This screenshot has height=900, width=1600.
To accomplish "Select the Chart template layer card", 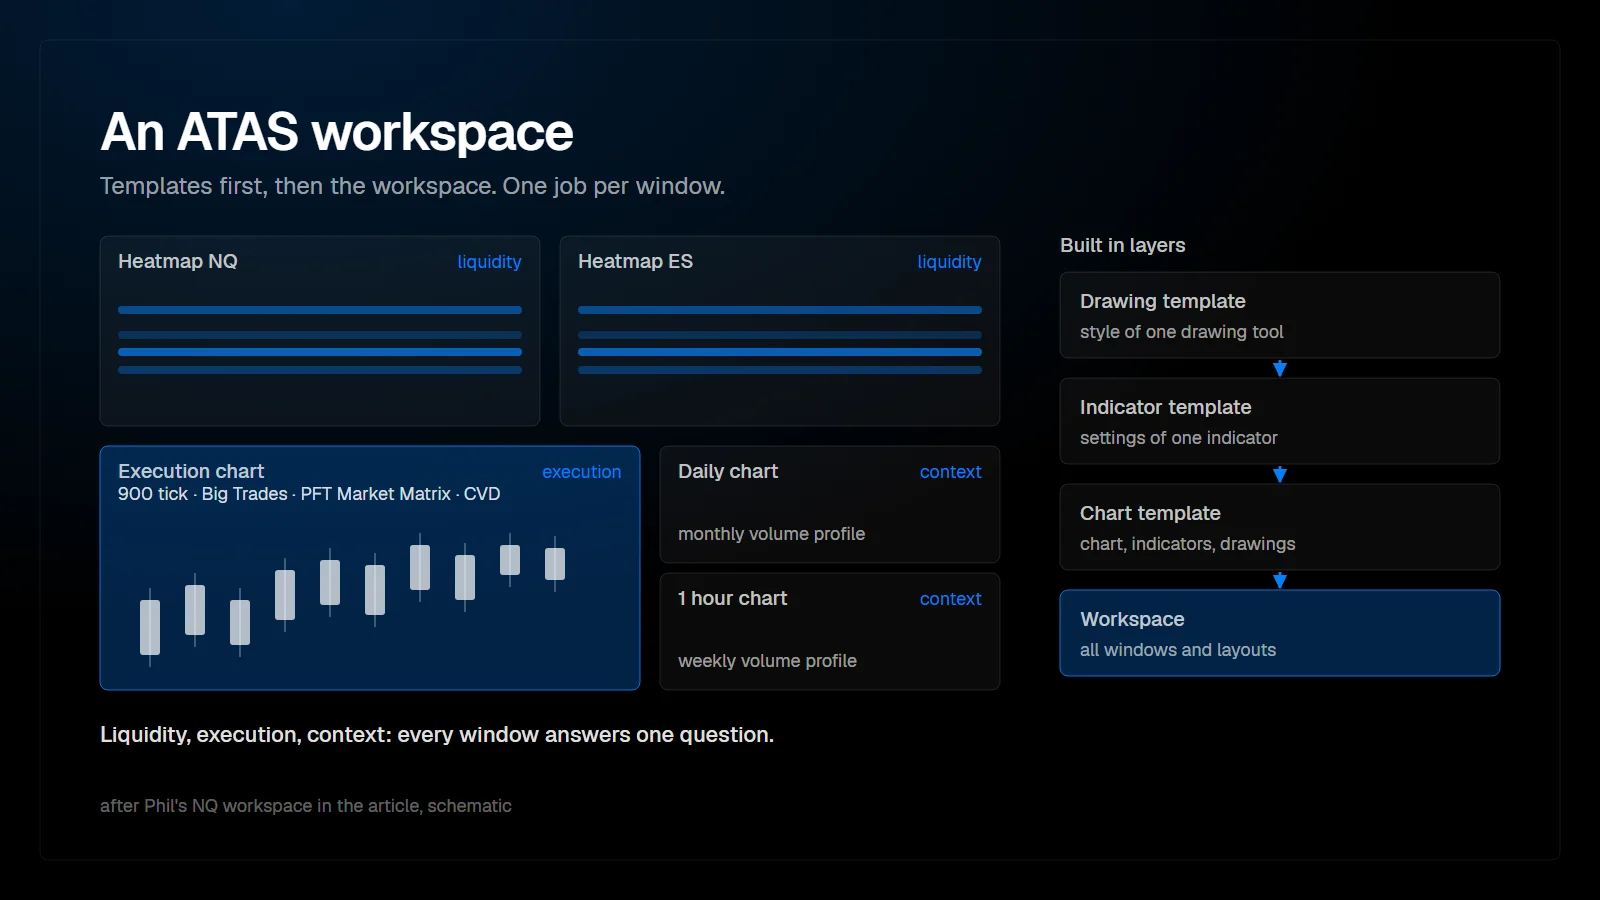I will coord(1280,527).
